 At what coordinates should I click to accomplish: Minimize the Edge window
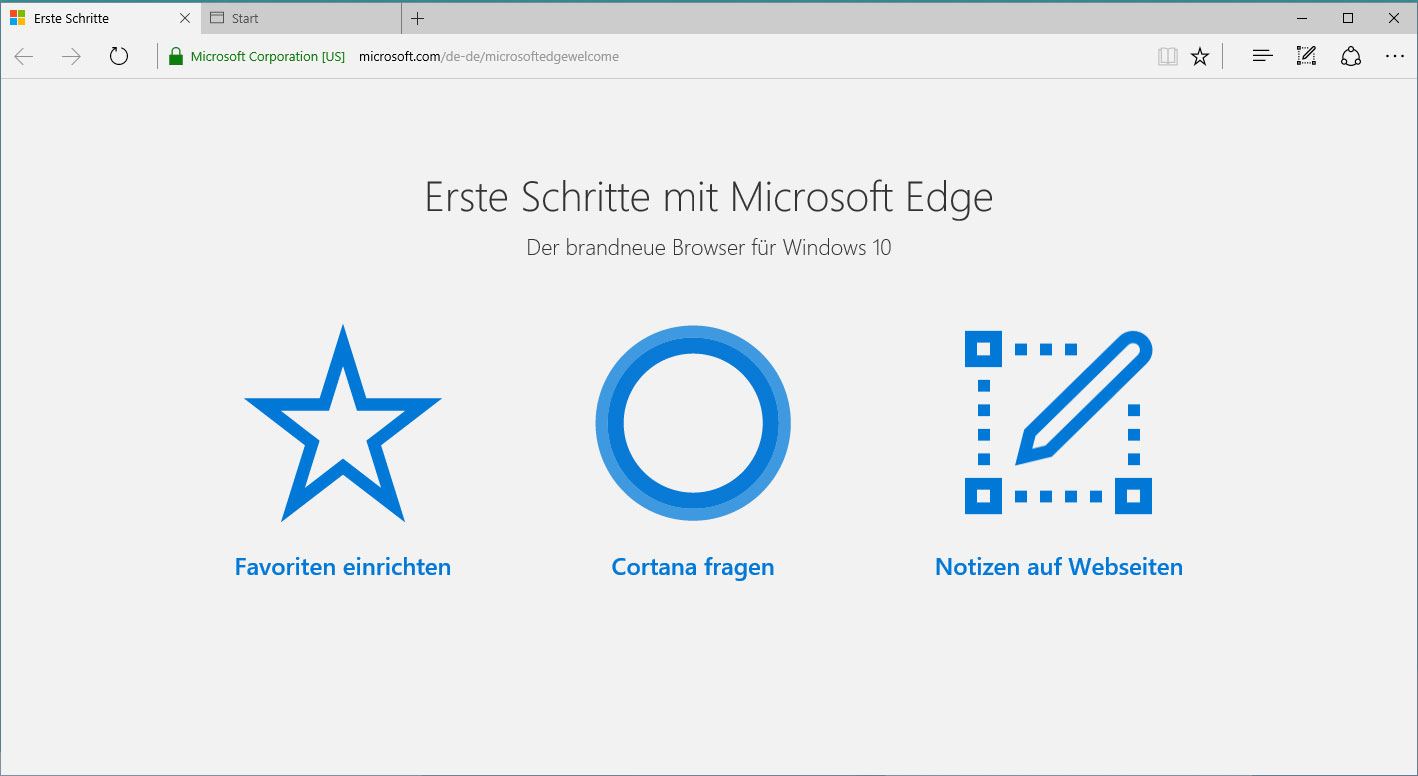(1302, 18)
